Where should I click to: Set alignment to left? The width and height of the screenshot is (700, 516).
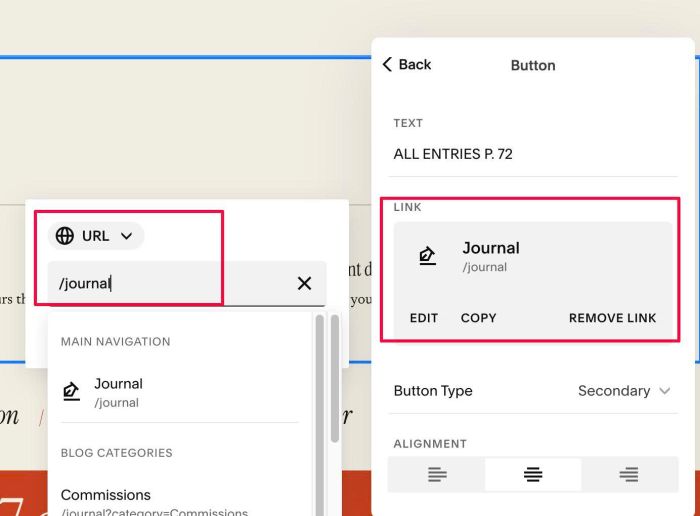tap(437, 474)
